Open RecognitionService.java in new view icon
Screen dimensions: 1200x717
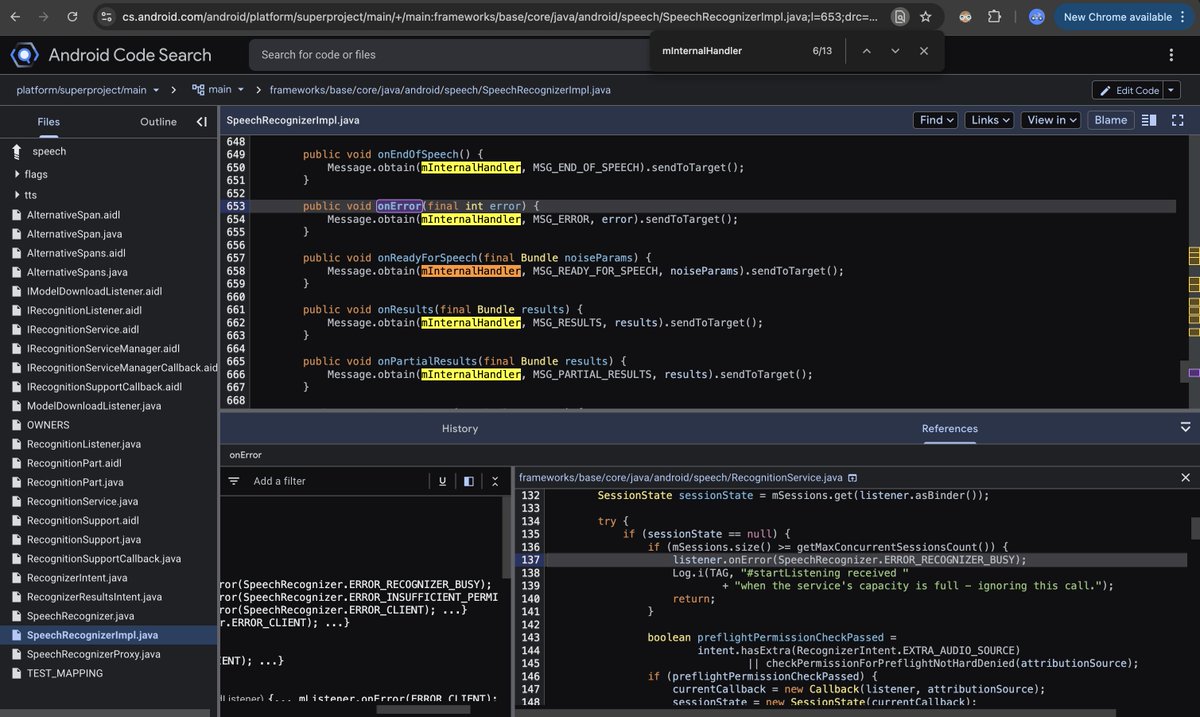(852, 479)
